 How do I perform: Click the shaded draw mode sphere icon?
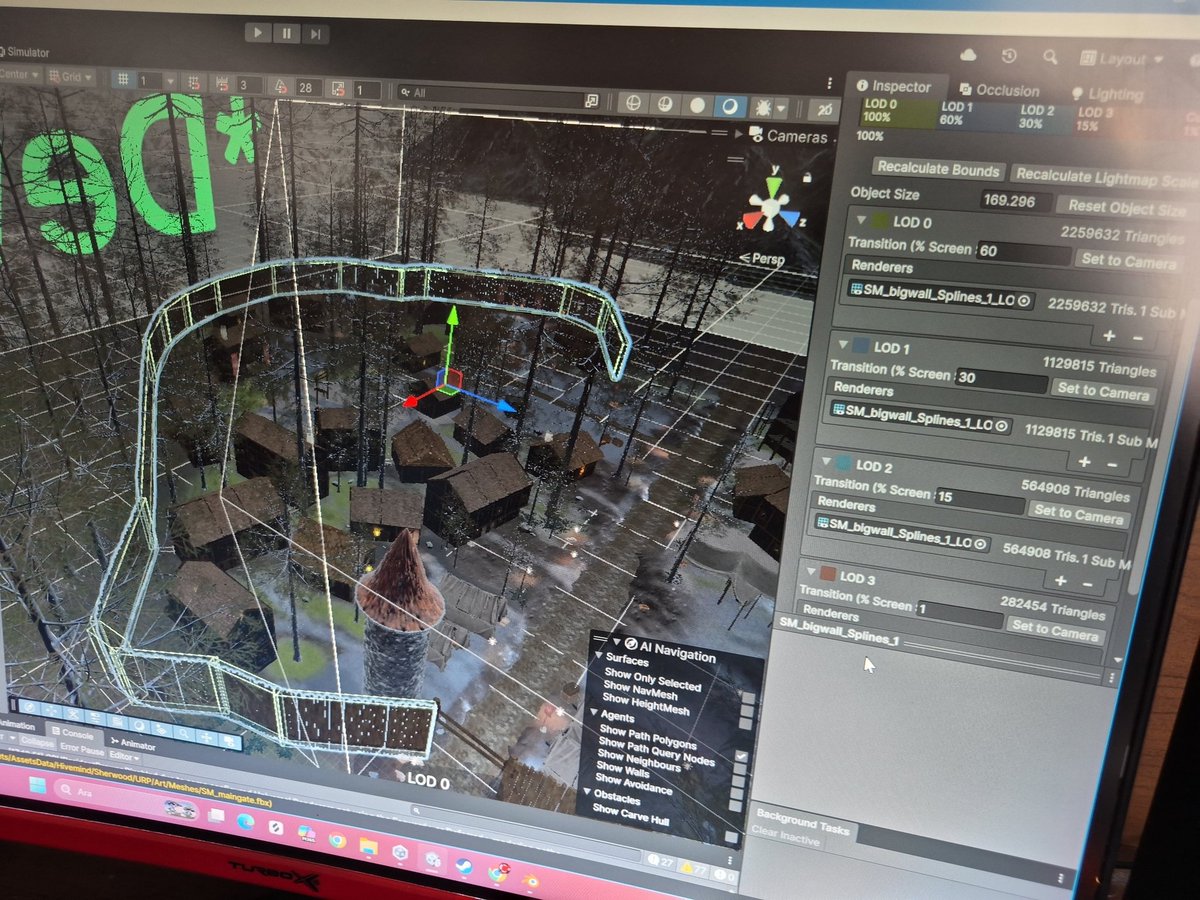click(x=699, y=105)
